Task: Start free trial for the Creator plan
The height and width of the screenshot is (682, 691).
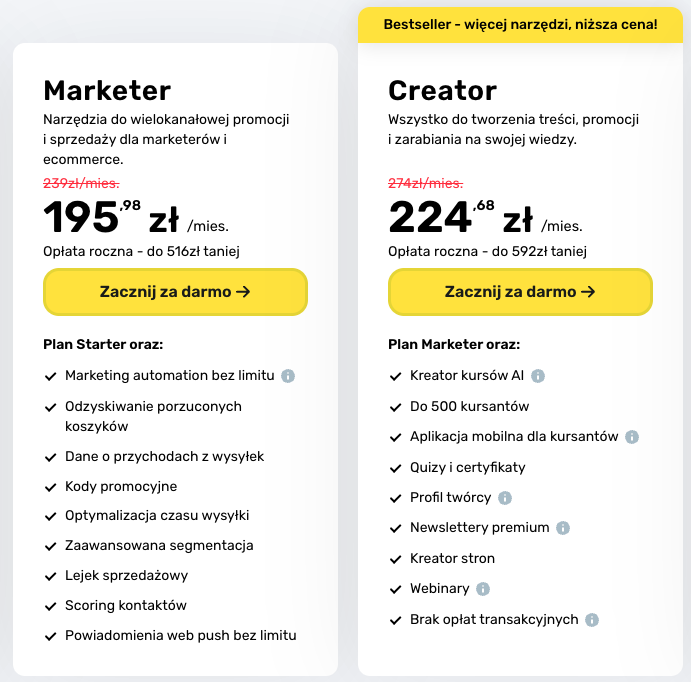Action: point(520,292)
